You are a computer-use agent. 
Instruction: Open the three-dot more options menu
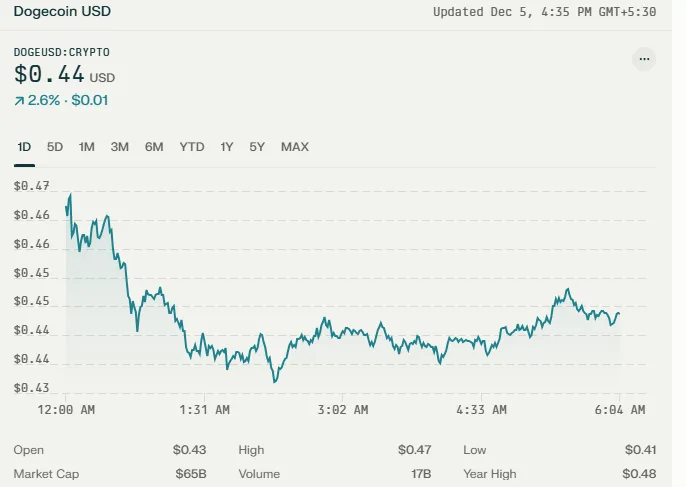[644, 59]
